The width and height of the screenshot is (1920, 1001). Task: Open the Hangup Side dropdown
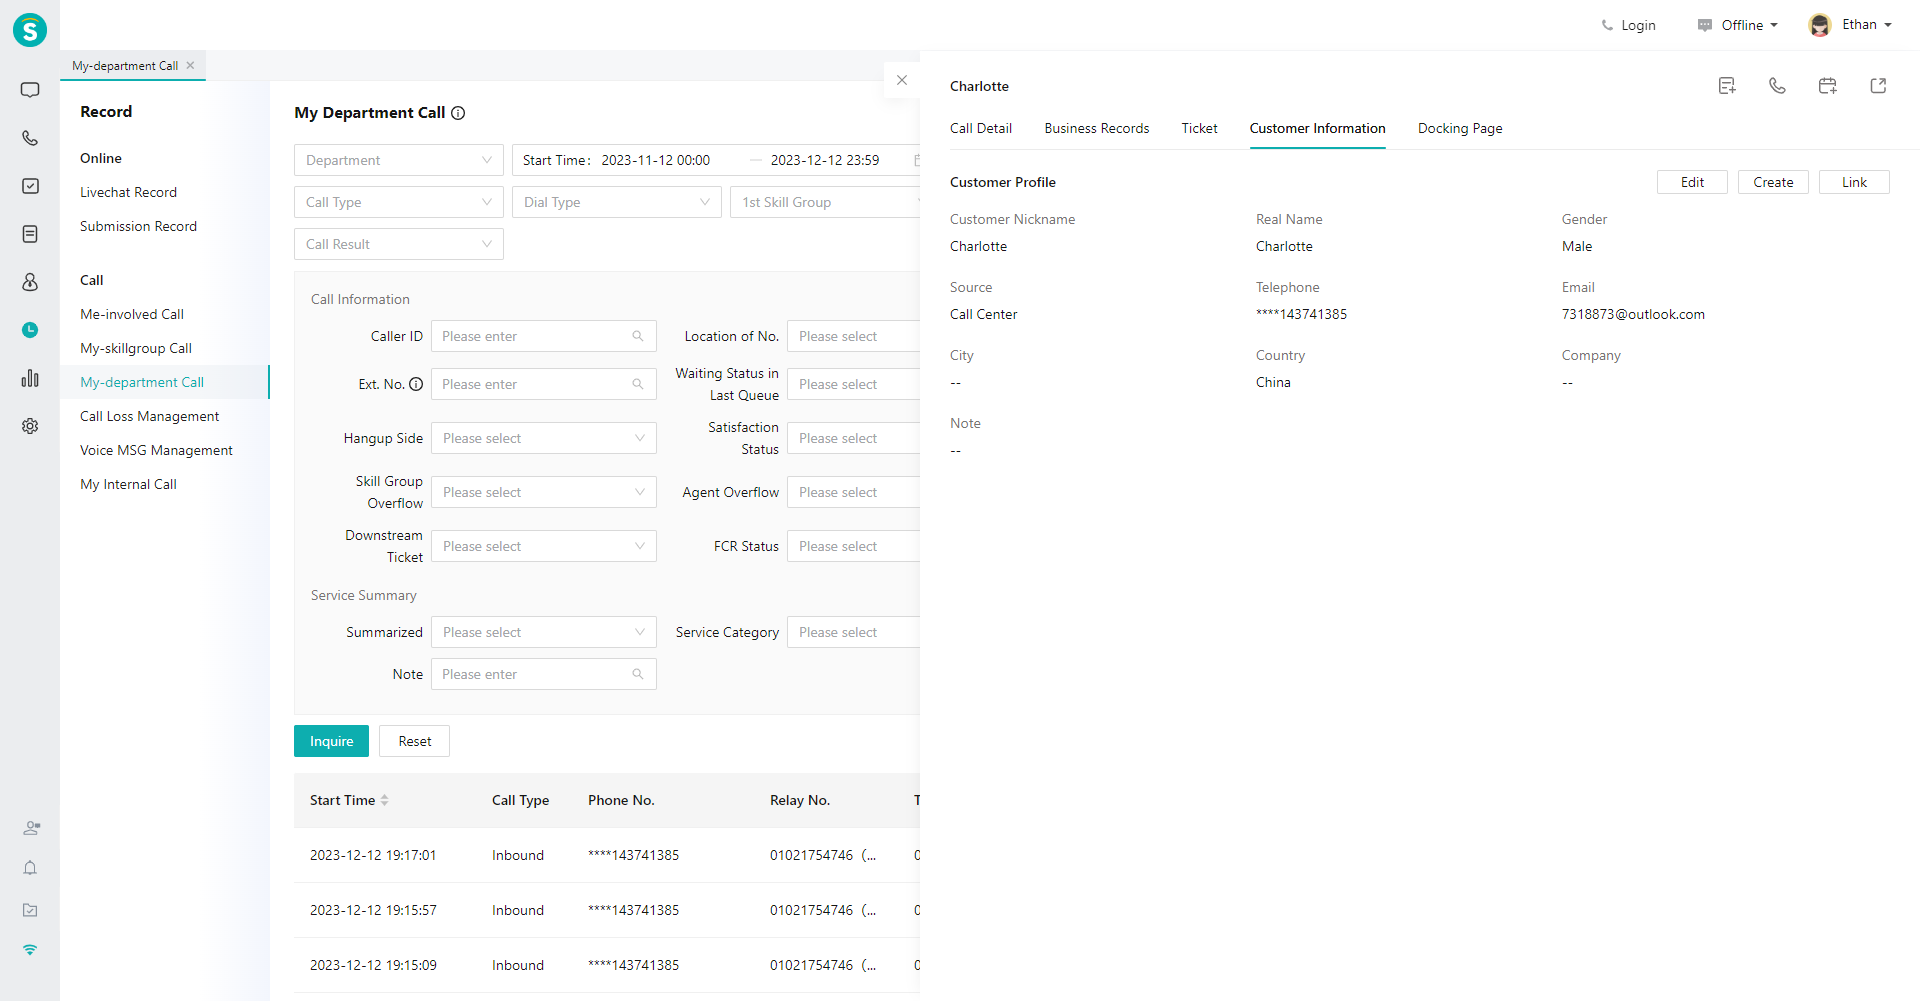[544, 438]
